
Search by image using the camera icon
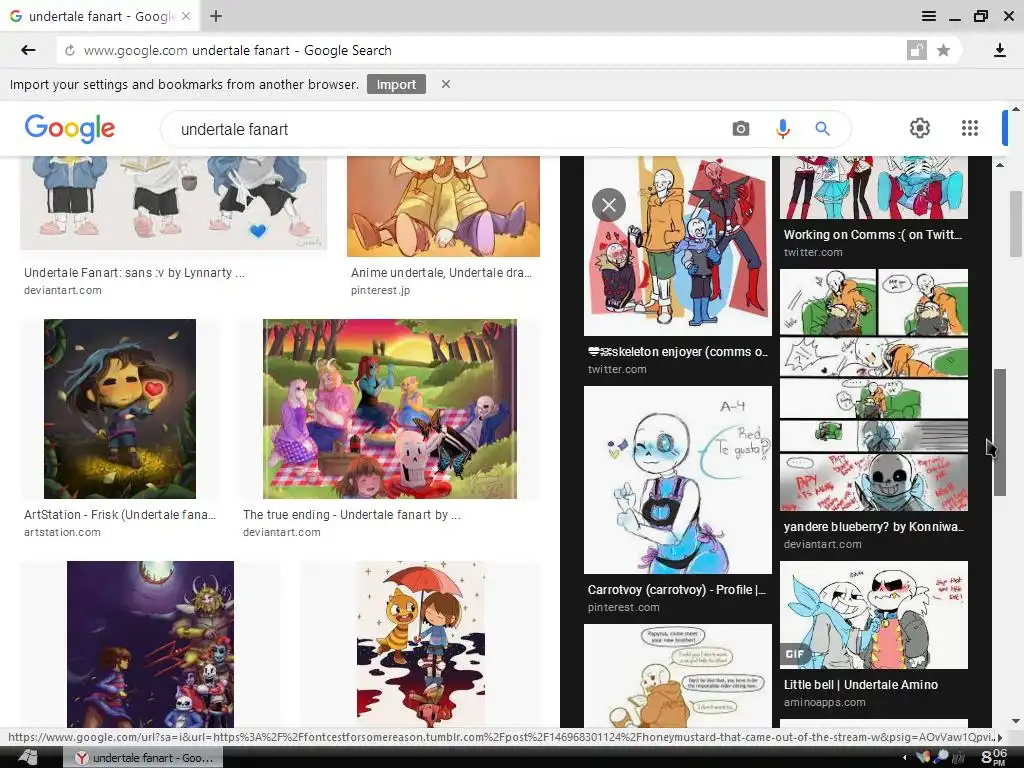click(741, 129)
